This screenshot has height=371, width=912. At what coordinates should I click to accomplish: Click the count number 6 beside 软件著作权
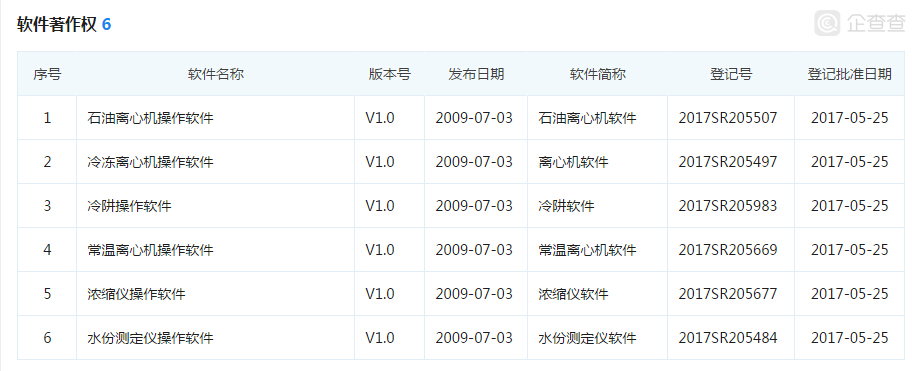coord(106,24)
